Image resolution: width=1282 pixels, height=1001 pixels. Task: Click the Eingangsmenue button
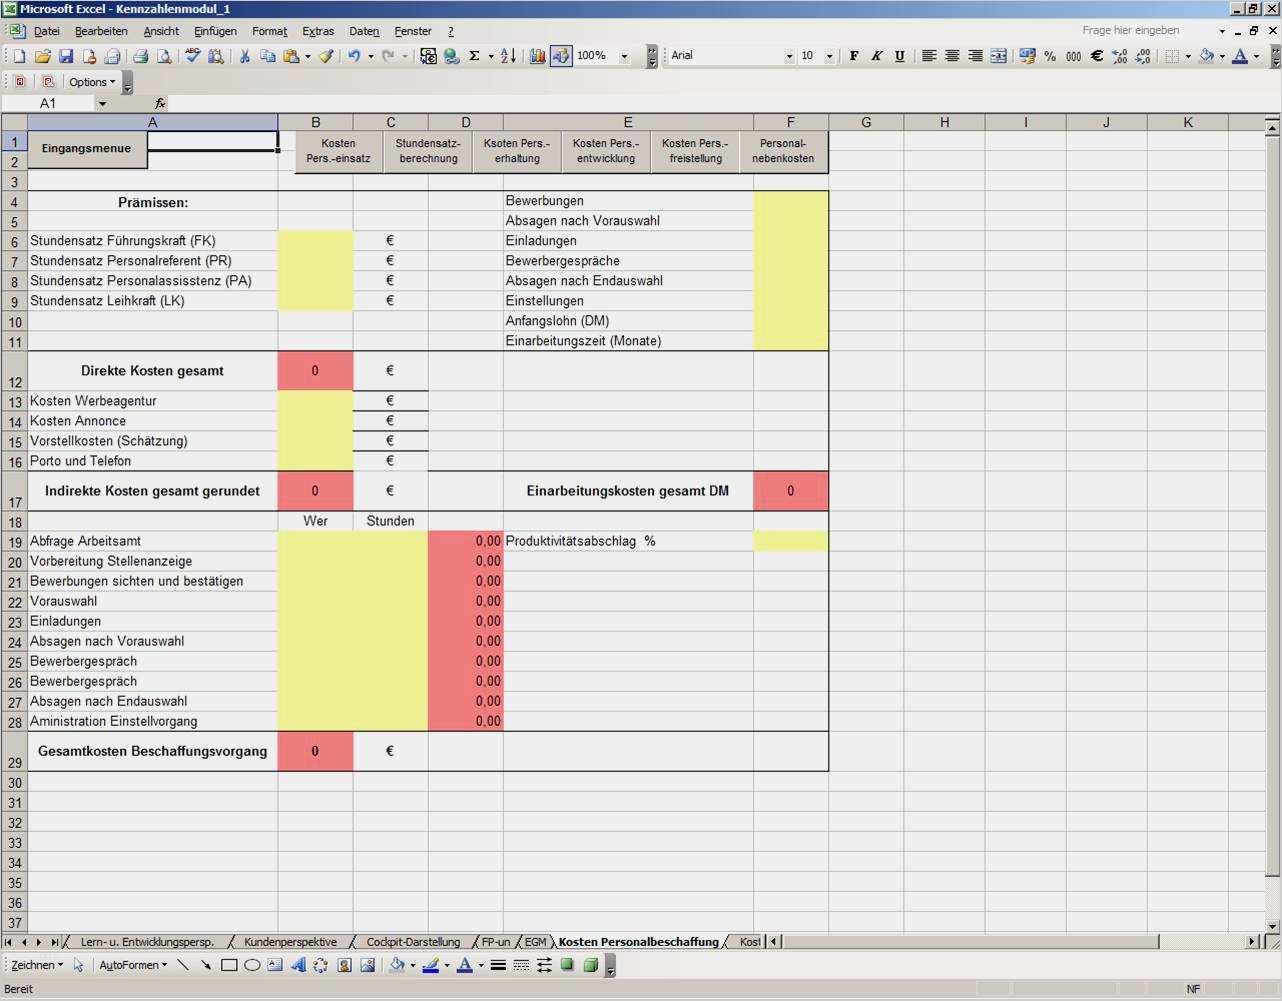pyautogui.click(x=87, y=149)
